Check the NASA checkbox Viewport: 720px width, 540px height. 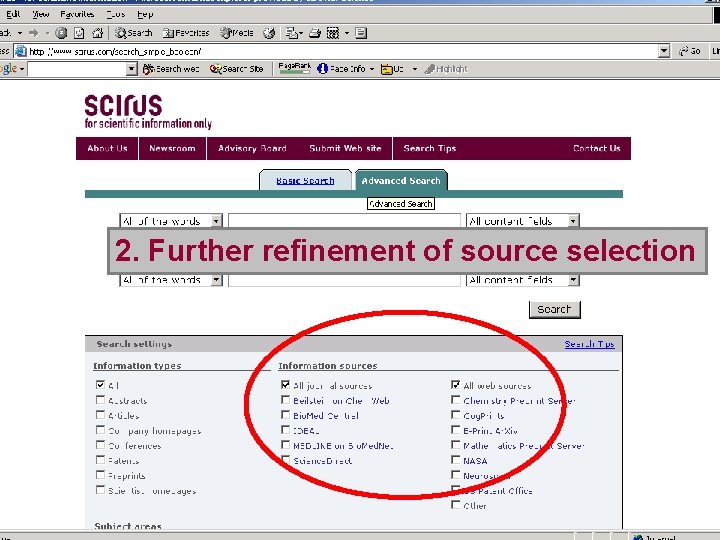(x=456, y=460)
